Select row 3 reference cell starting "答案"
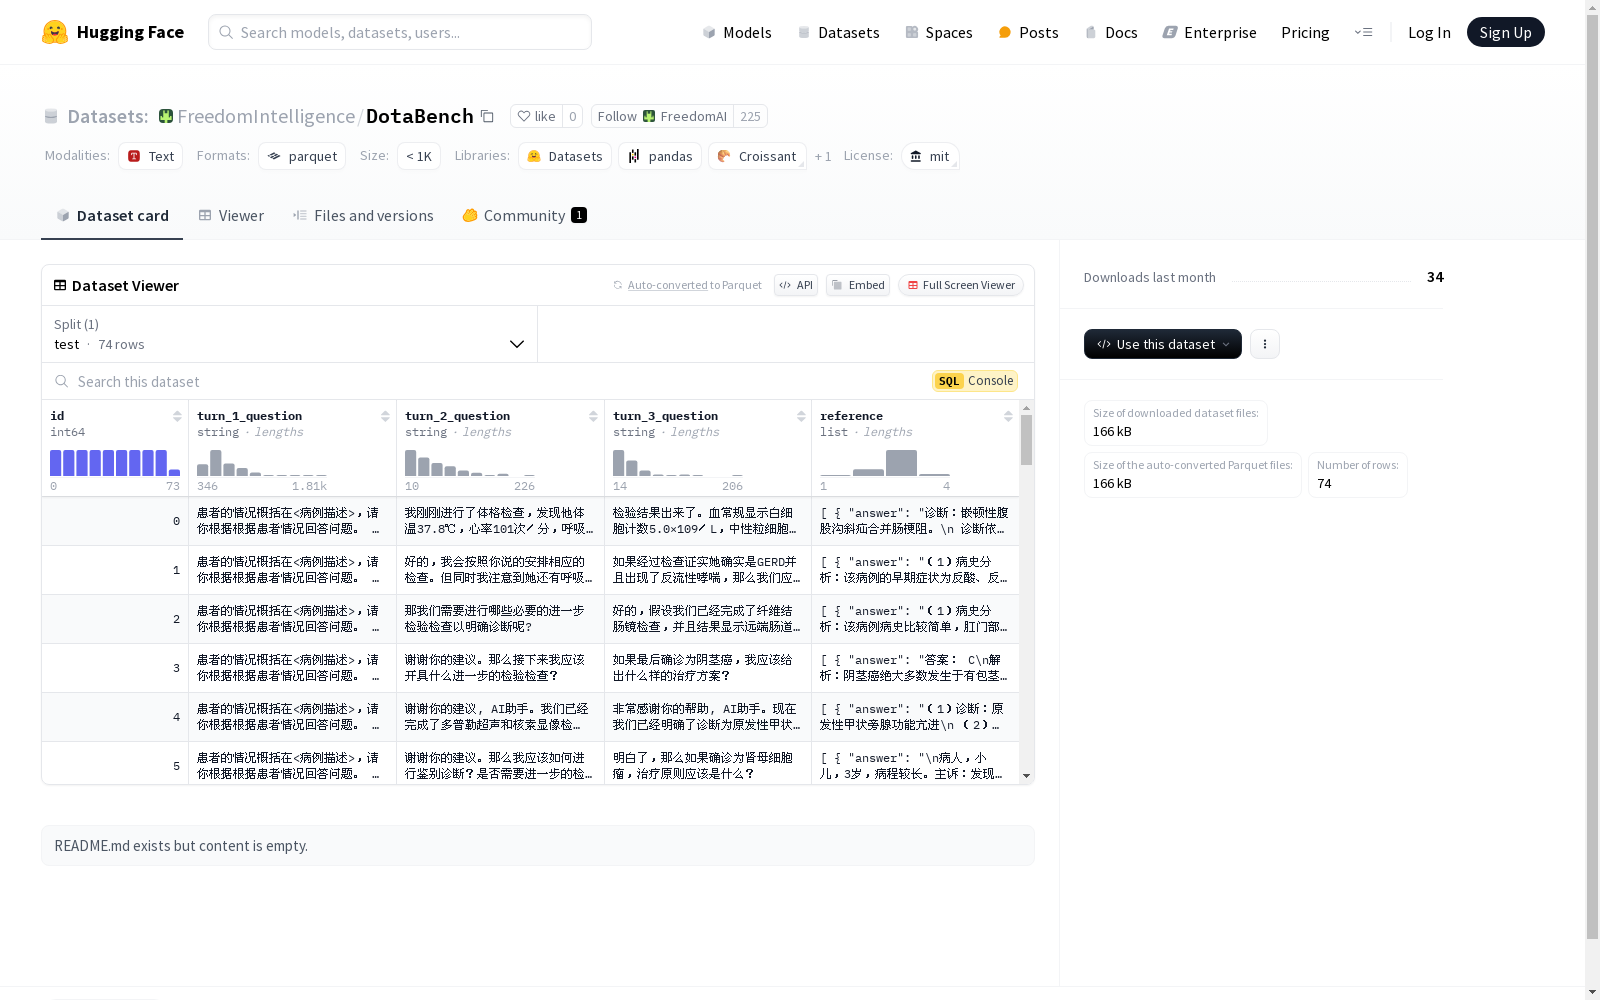 915,668
